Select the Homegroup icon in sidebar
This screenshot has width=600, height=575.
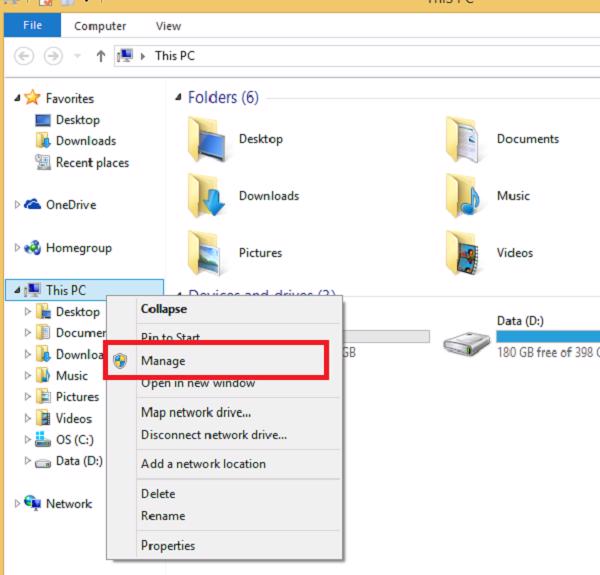(33, 248)
